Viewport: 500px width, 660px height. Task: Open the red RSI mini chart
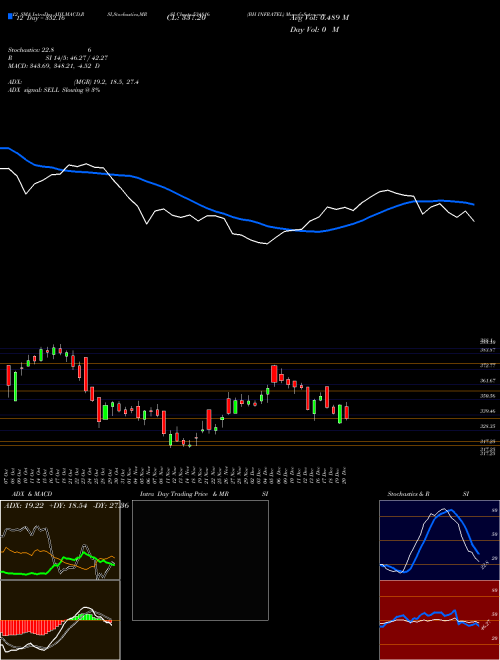[439, 620]
